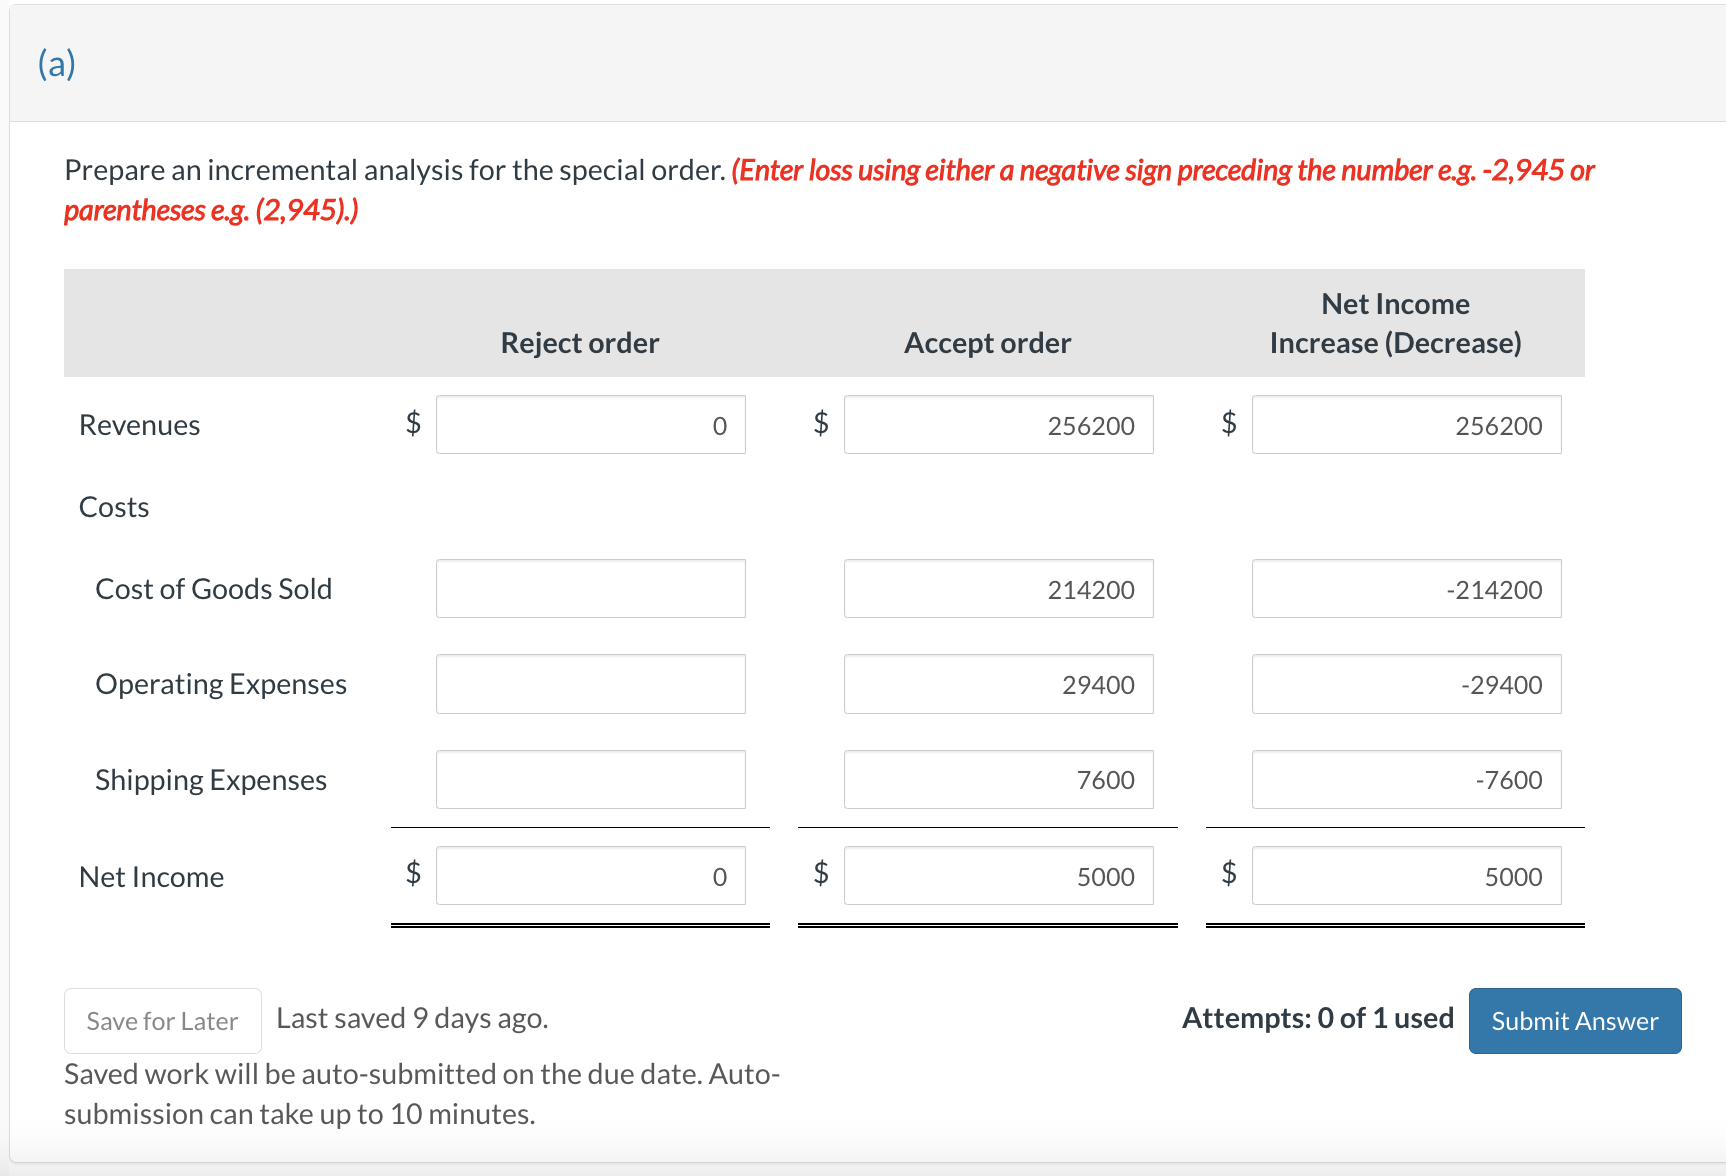Select the Operating Expenses field showing 29400

point(998,684)
